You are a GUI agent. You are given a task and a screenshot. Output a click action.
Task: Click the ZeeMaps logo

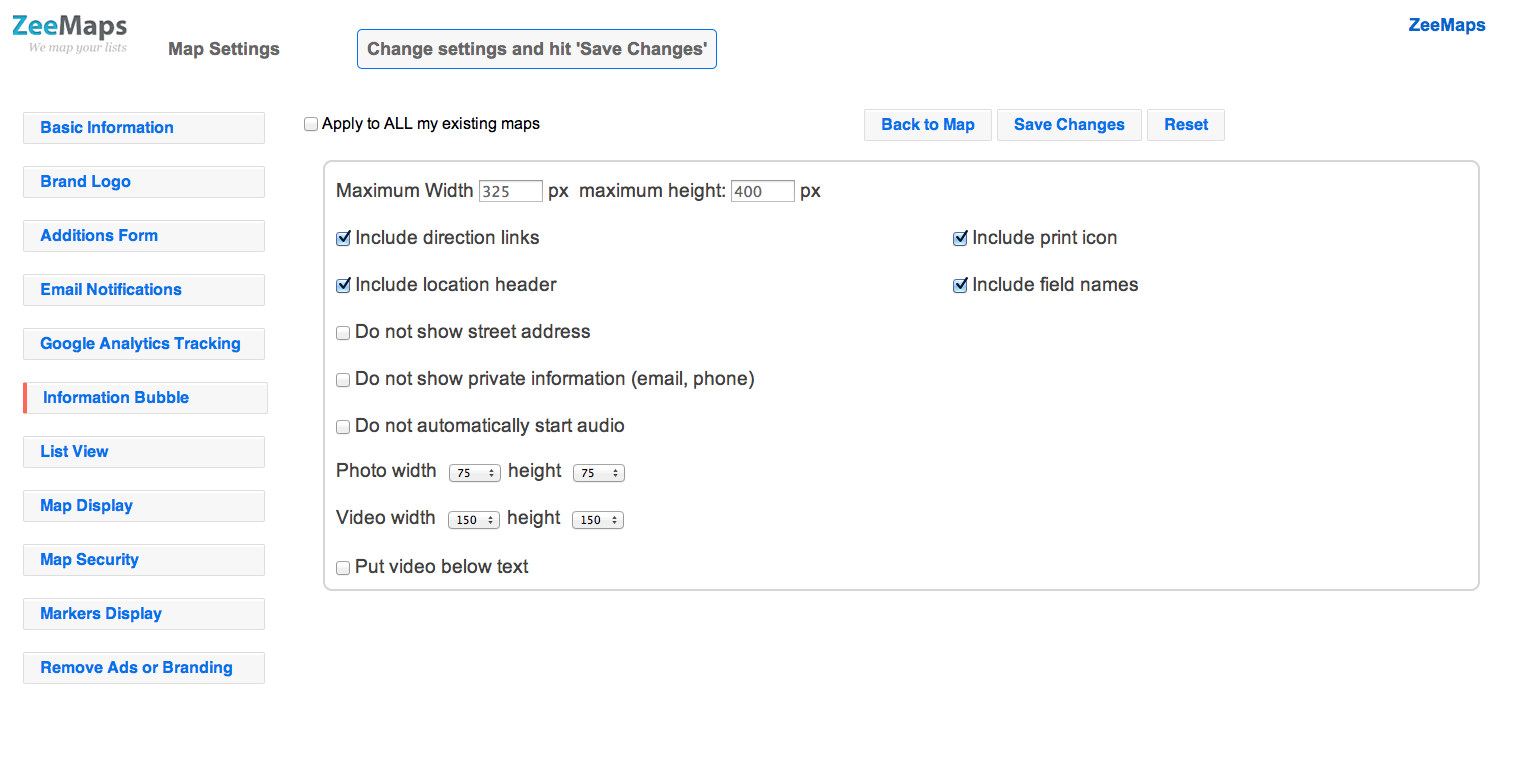(70, 33)
